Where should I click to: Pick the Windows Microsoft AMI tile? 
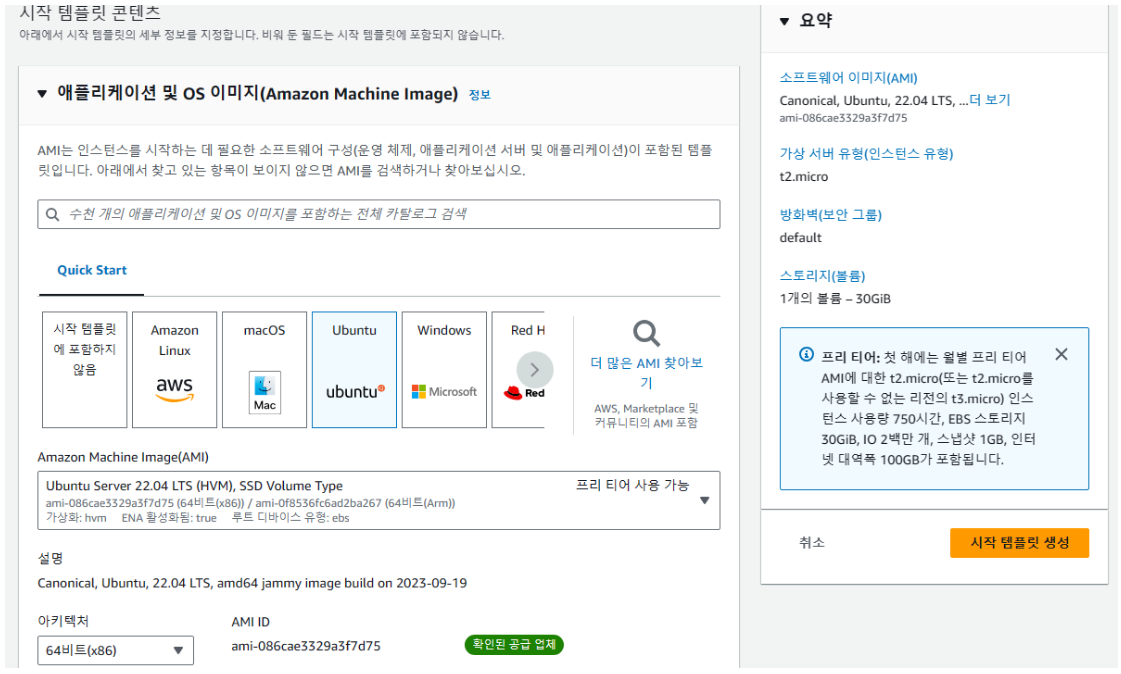tap(444, 370)
